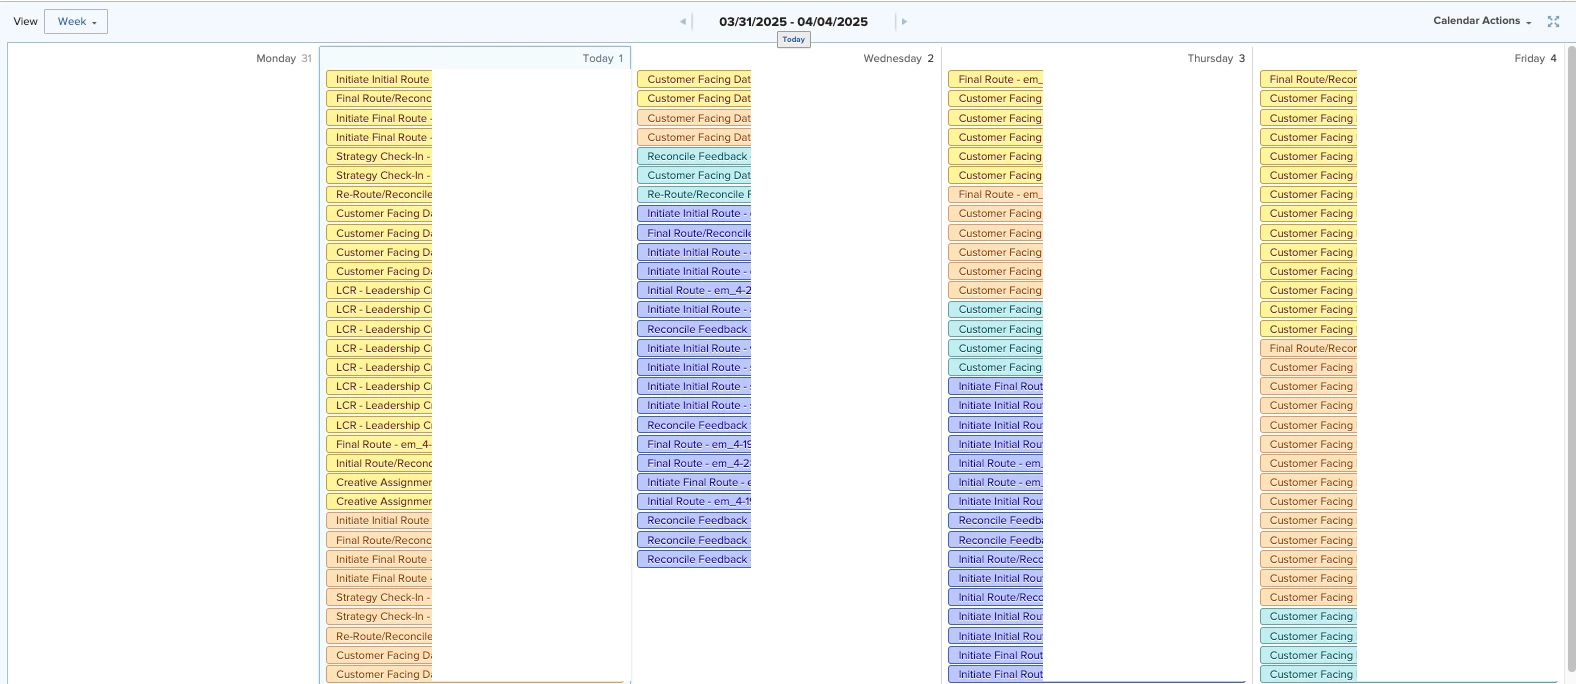Open Initial Route - em_4-1 event Wednesday
This screenshot has height=684, width=1576.
(x=694, y=501)
